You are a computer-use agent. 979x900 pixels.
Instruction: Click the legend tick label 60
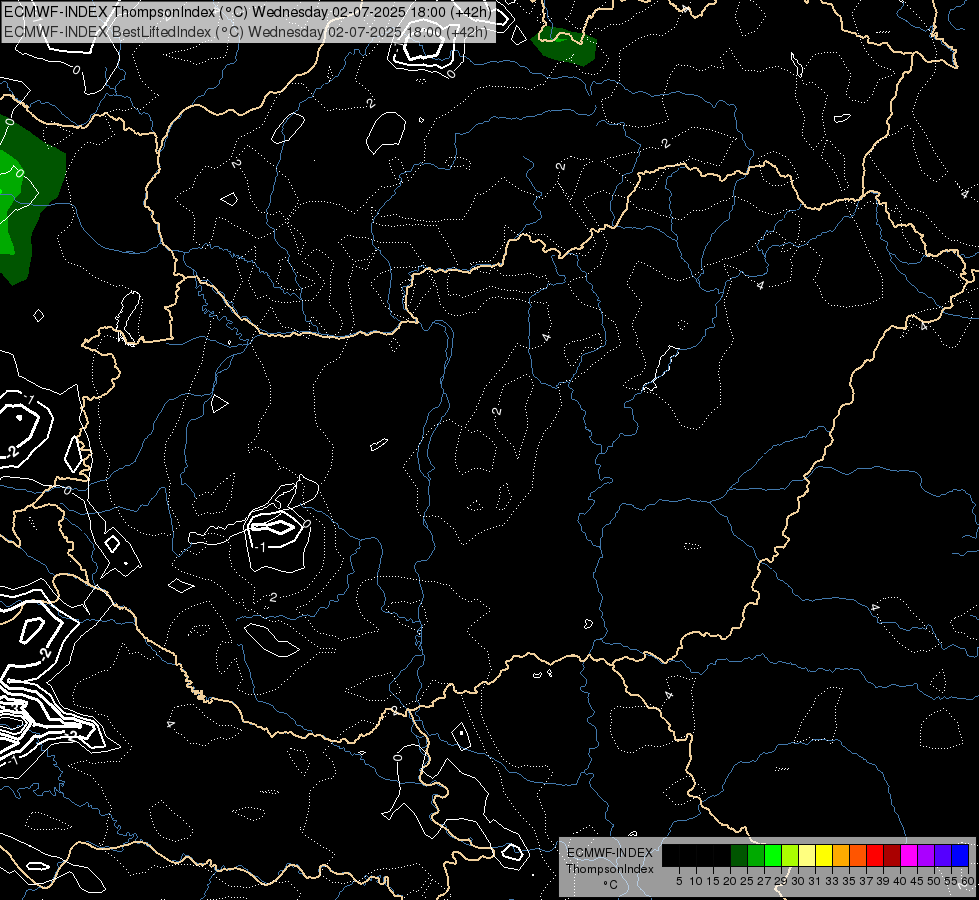click(x=968, y=881)
